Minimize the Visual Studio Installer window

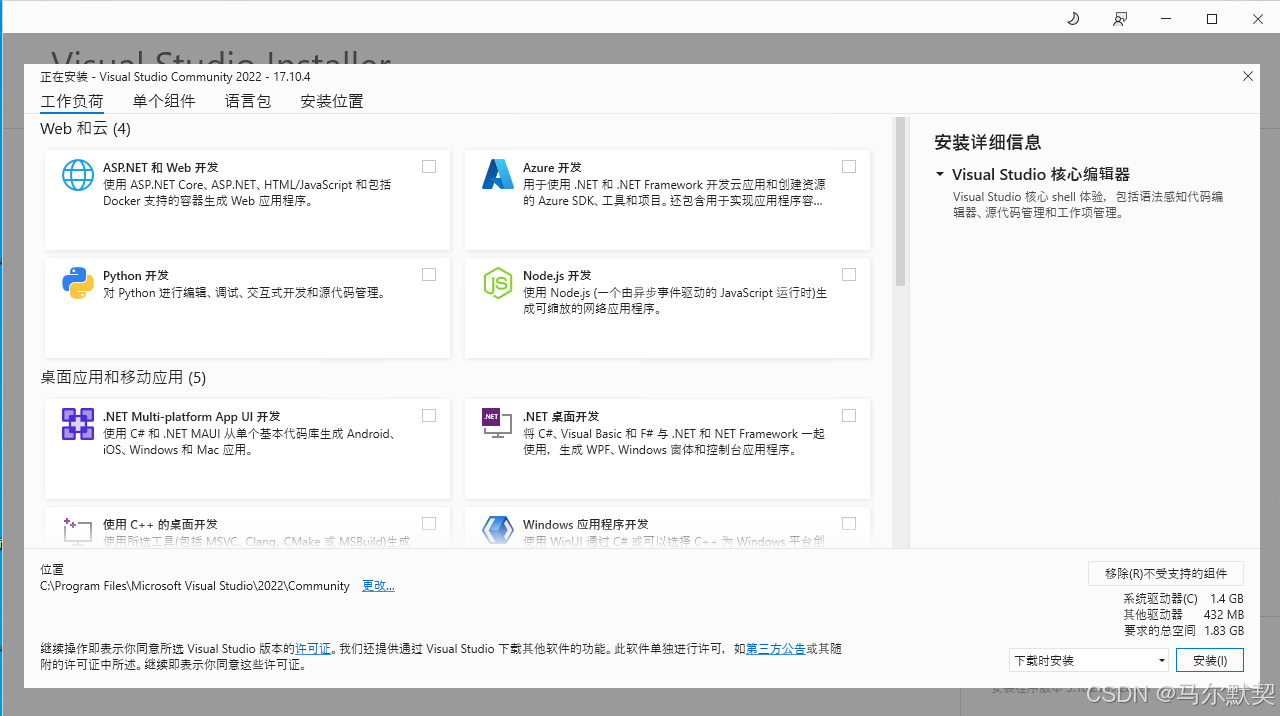[x=1166, y=19]
